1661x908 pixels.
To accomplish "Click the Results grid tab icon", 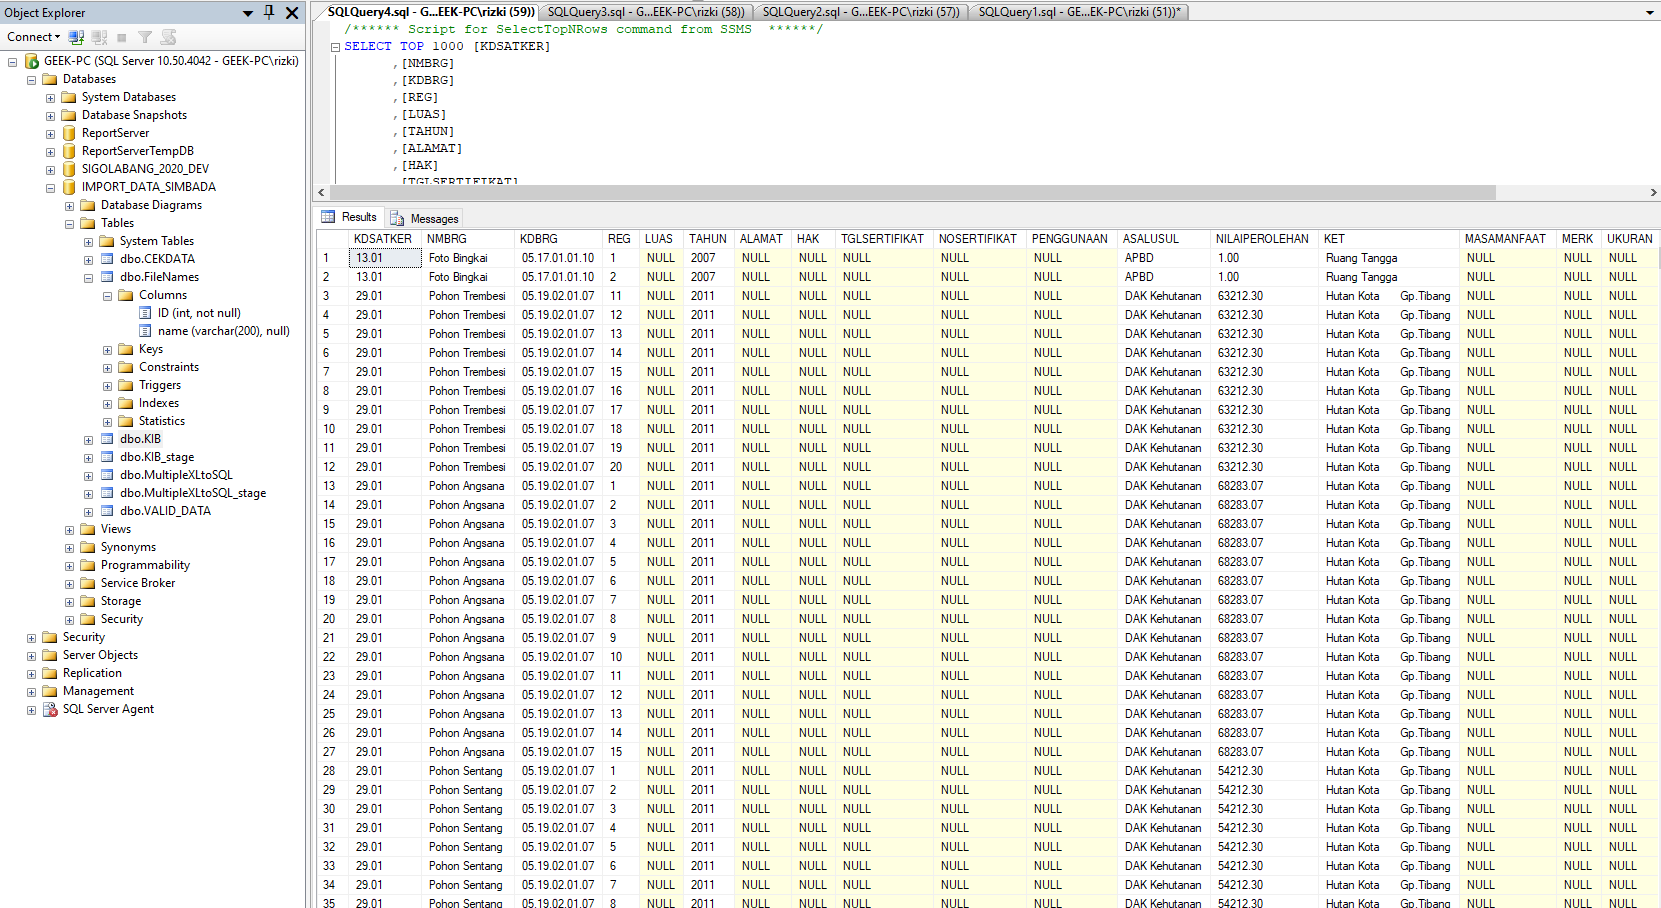I will (x=328, y=217).
